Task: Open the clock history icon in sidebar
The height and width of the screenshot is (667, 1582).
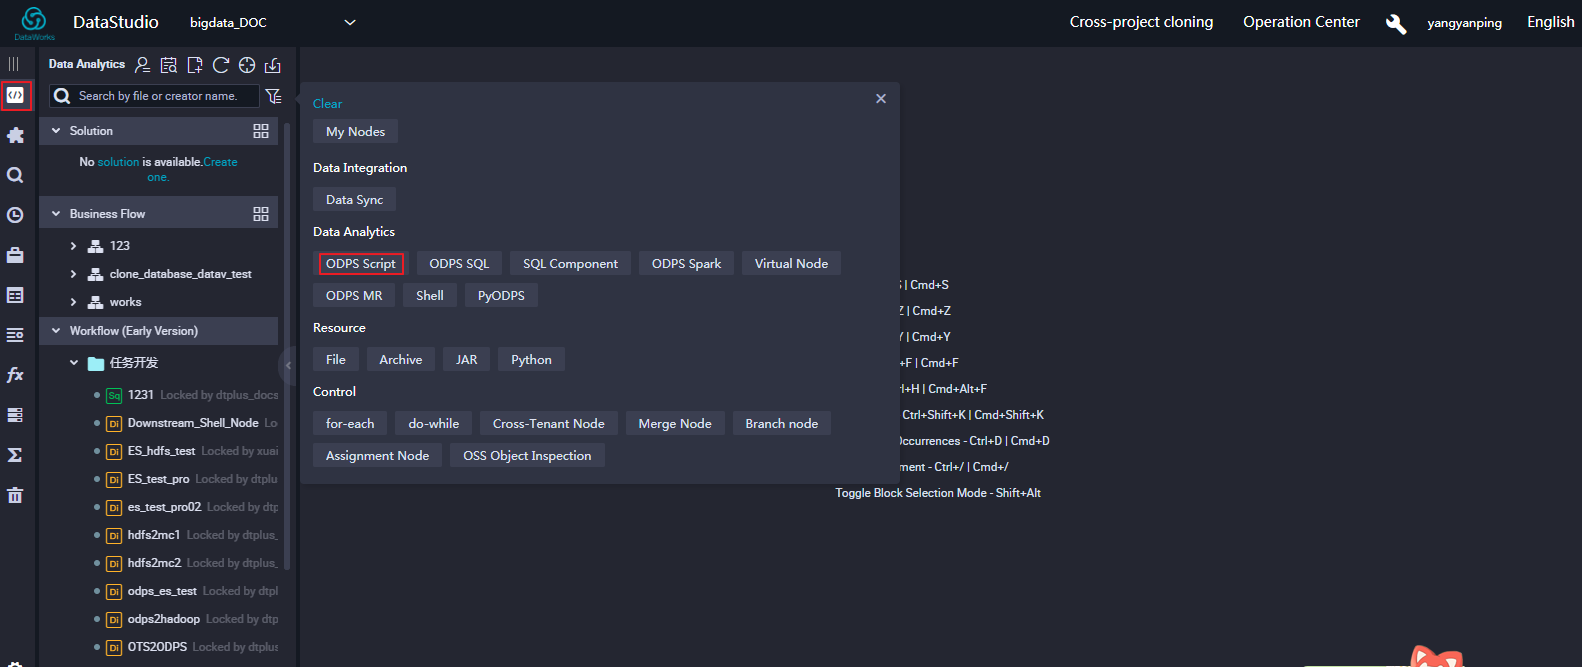Action: coord(15,215)
